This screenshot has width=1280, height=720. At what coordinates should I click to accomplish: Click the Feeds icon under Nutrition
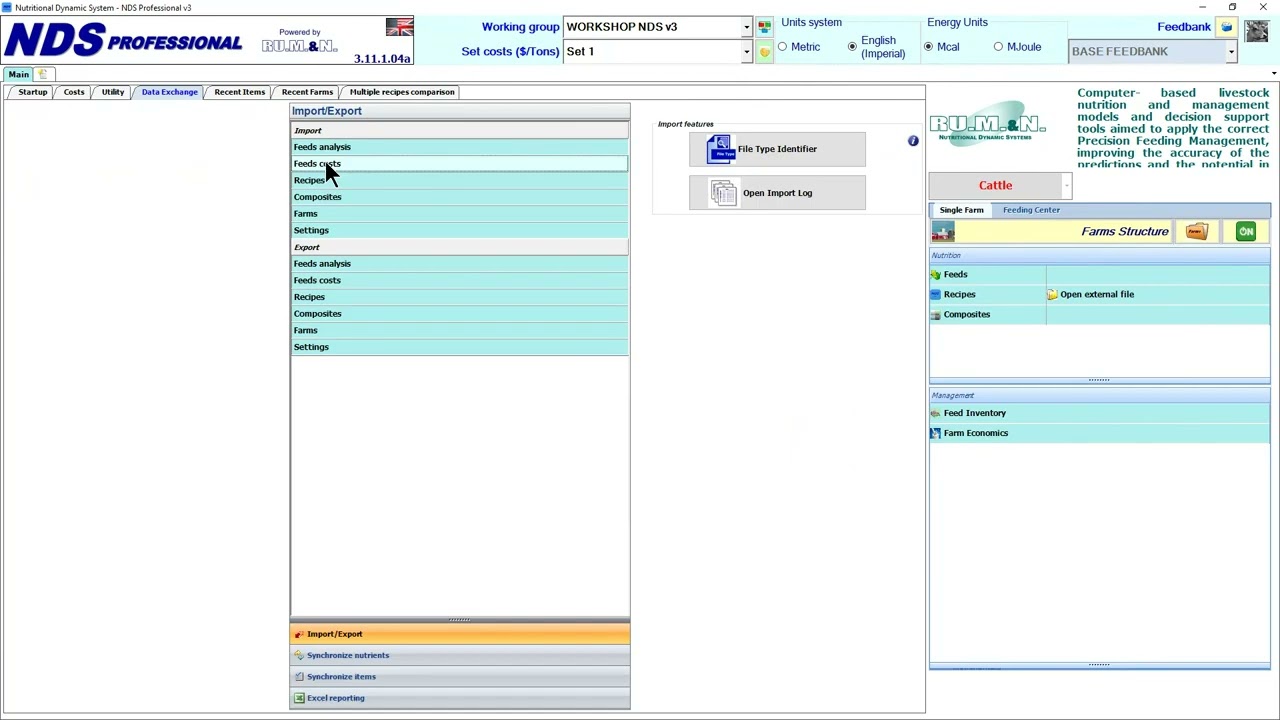pyautogui.click(x=936, y=274)
